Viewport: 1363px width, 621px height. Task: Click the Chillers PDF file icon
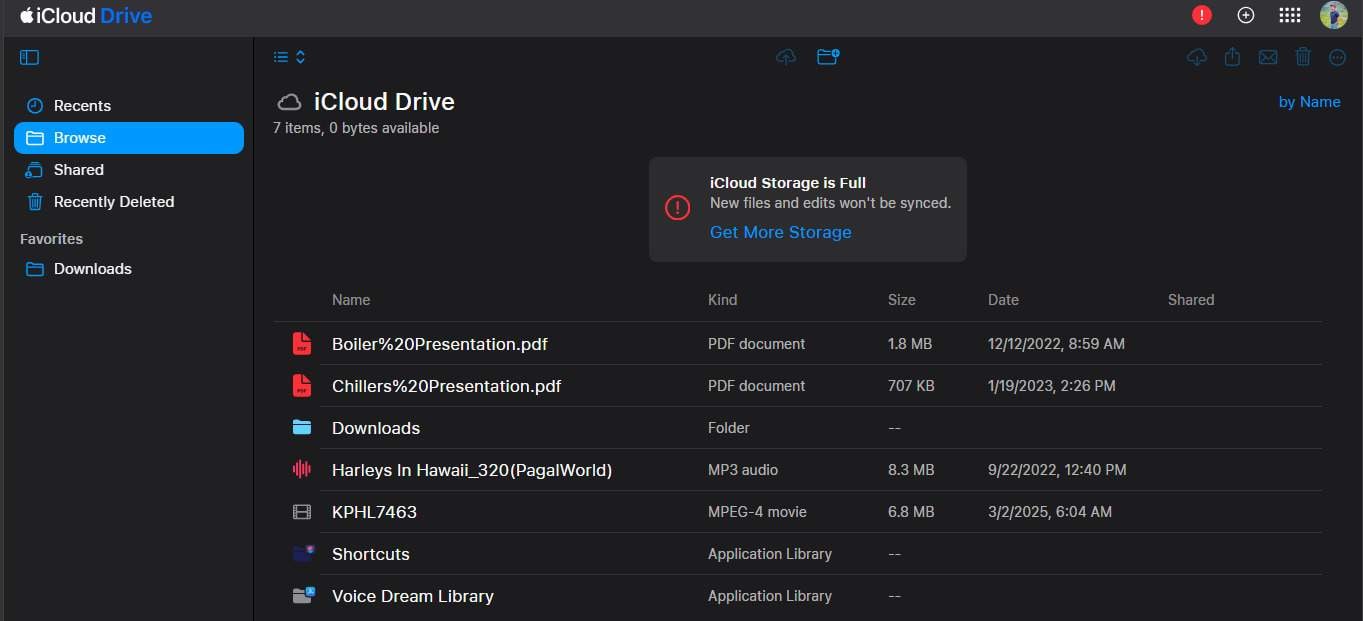(301, 386)
